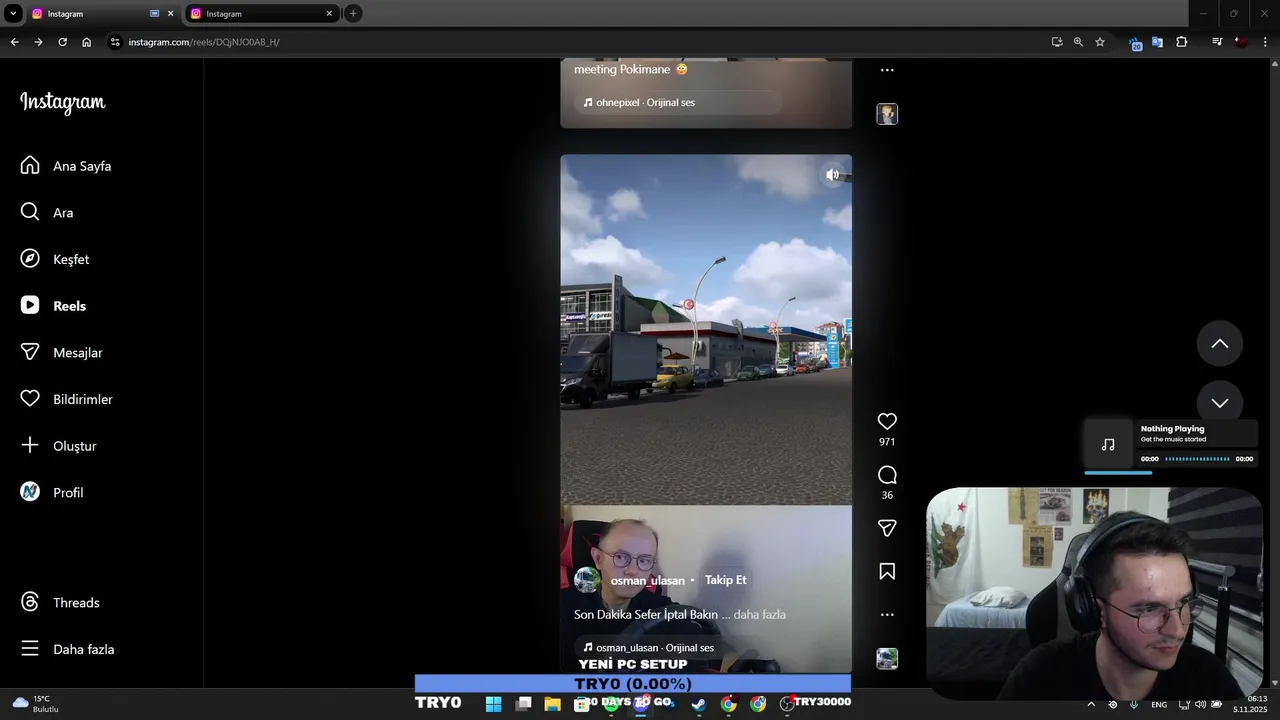Open volume control in system tray
Screen dimensions: 1280x720
click(1200, 704)
